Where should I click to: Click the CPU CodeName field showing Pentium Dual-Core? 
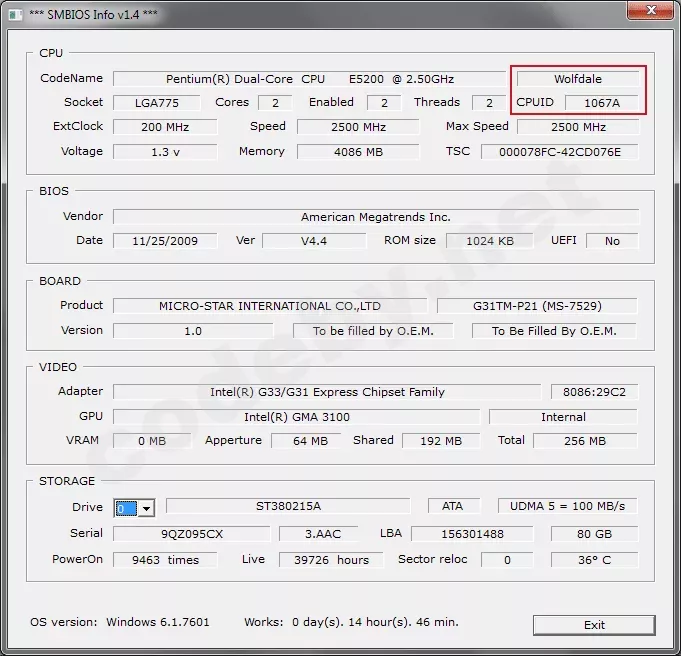pos(309,78)
